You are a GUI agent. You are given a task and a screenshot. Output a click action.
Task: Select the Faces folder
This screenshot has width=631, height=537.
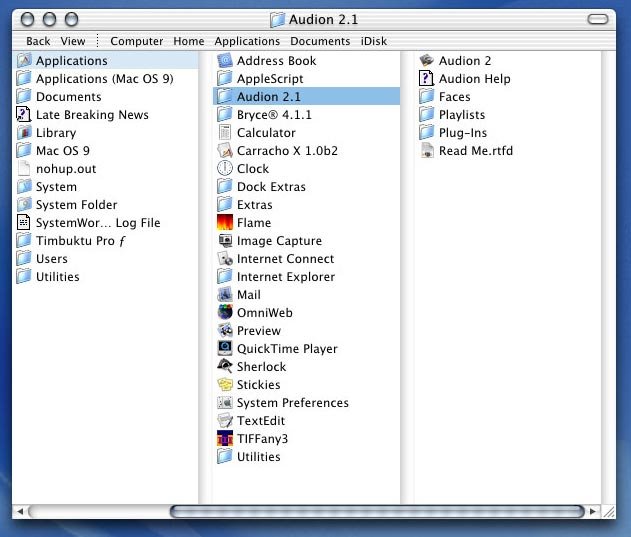coord(508,97)
